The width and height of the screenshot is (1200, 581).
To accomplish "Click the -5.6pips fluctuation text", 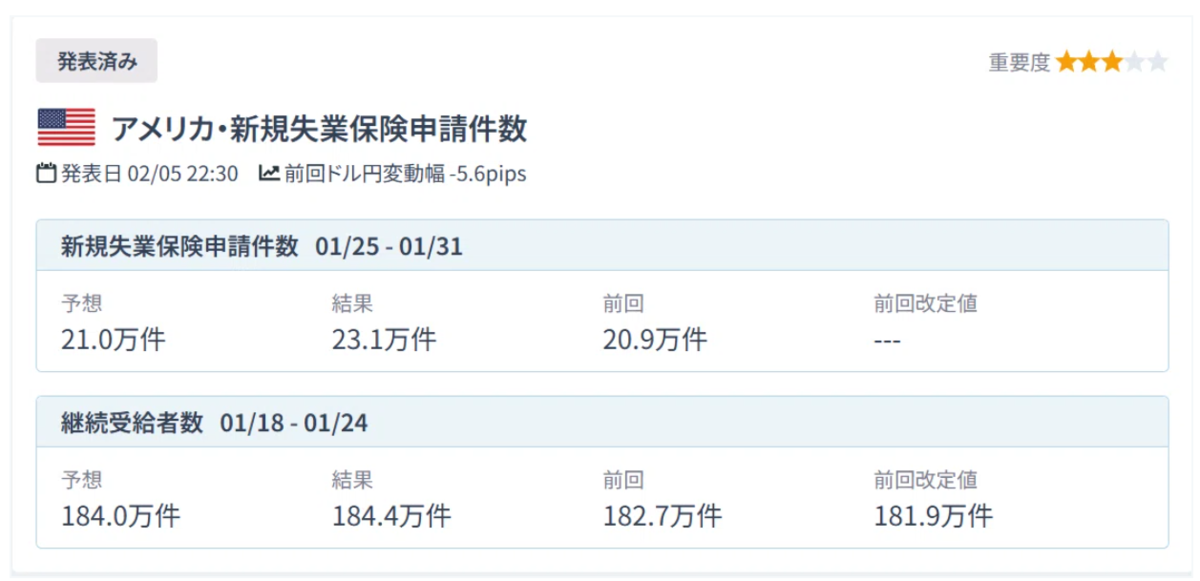I will 488,174.
